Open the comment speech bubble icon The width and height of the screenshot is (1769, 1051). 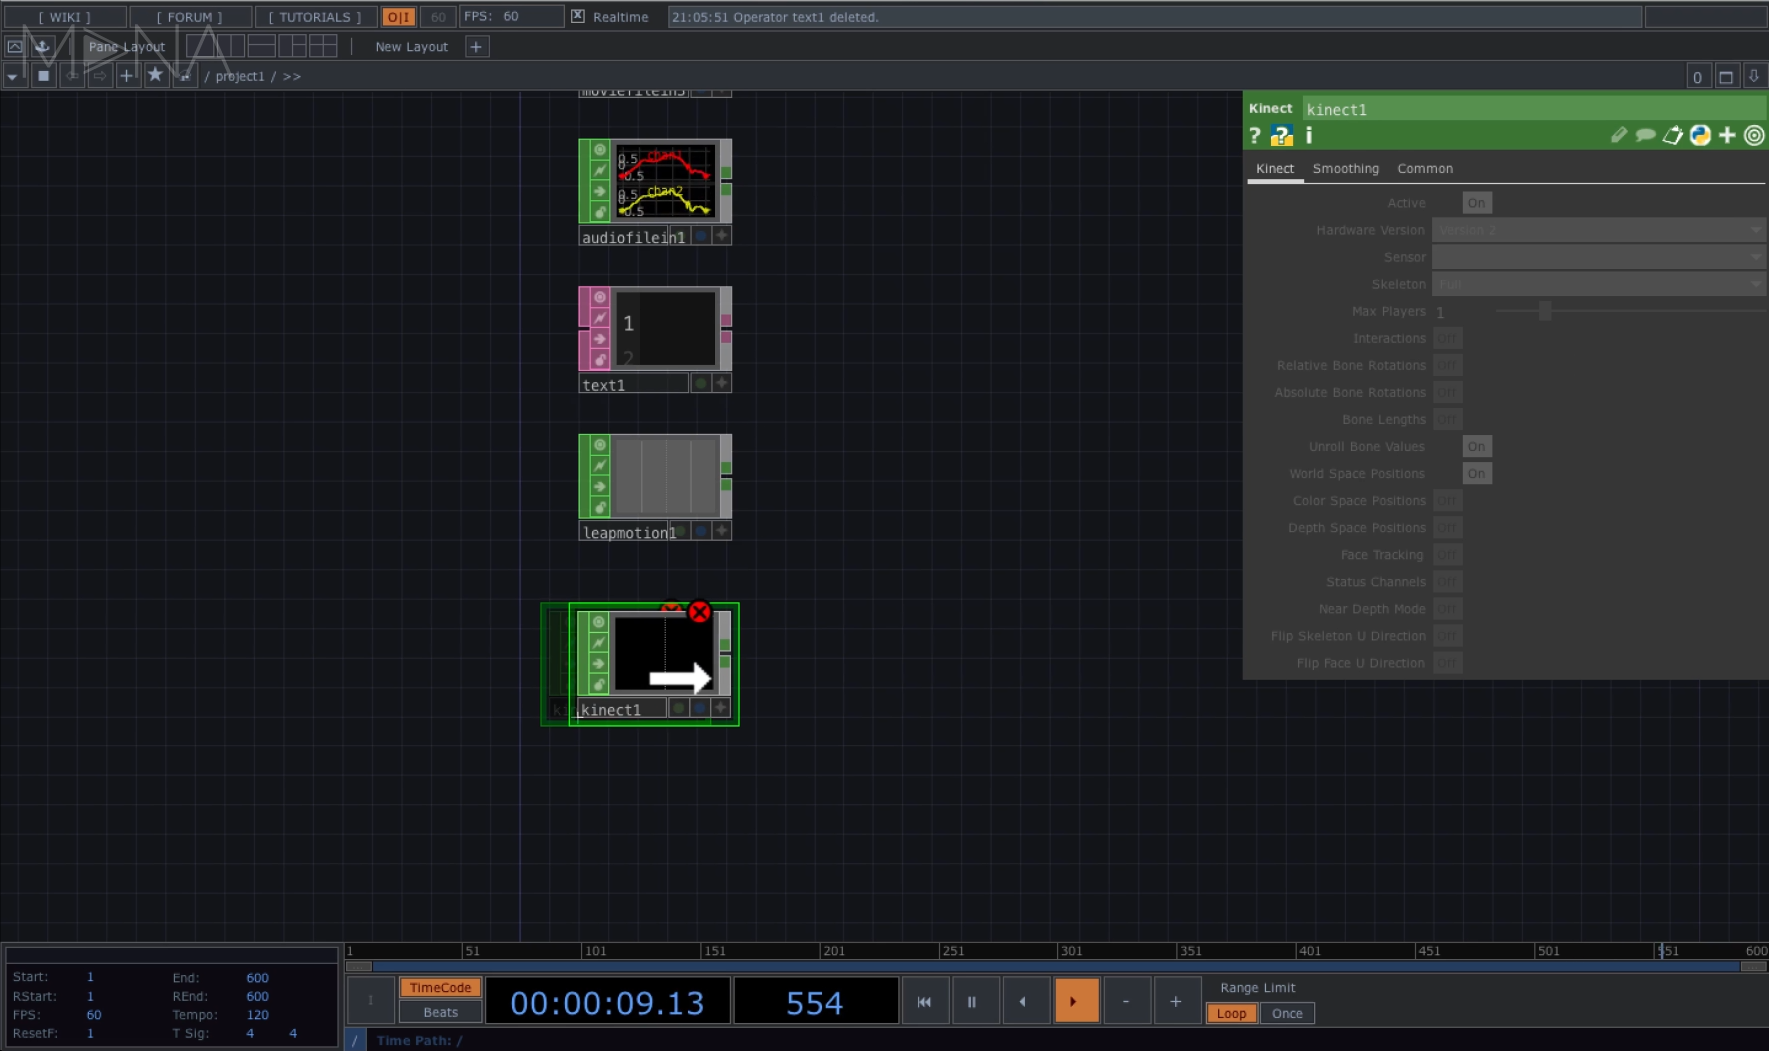pos(1645,135)
